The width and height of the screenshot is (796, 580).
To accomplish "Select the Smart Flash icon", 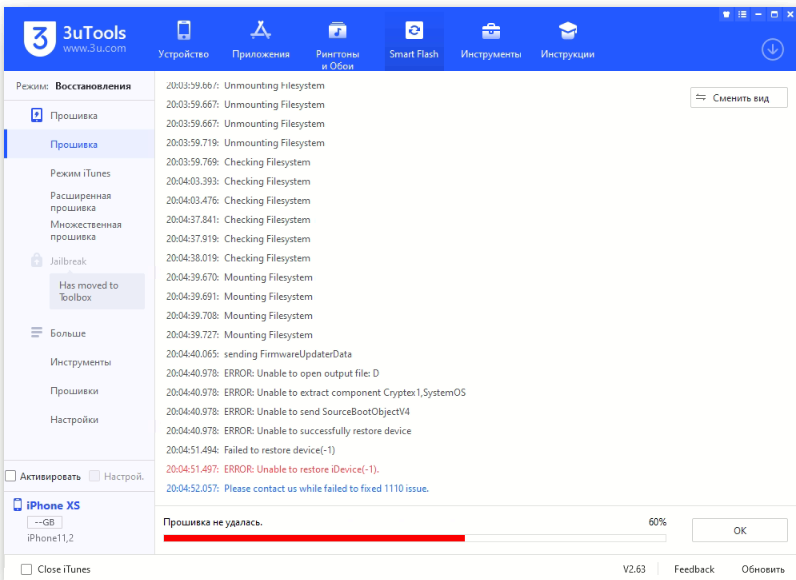I will click(414, 30).
